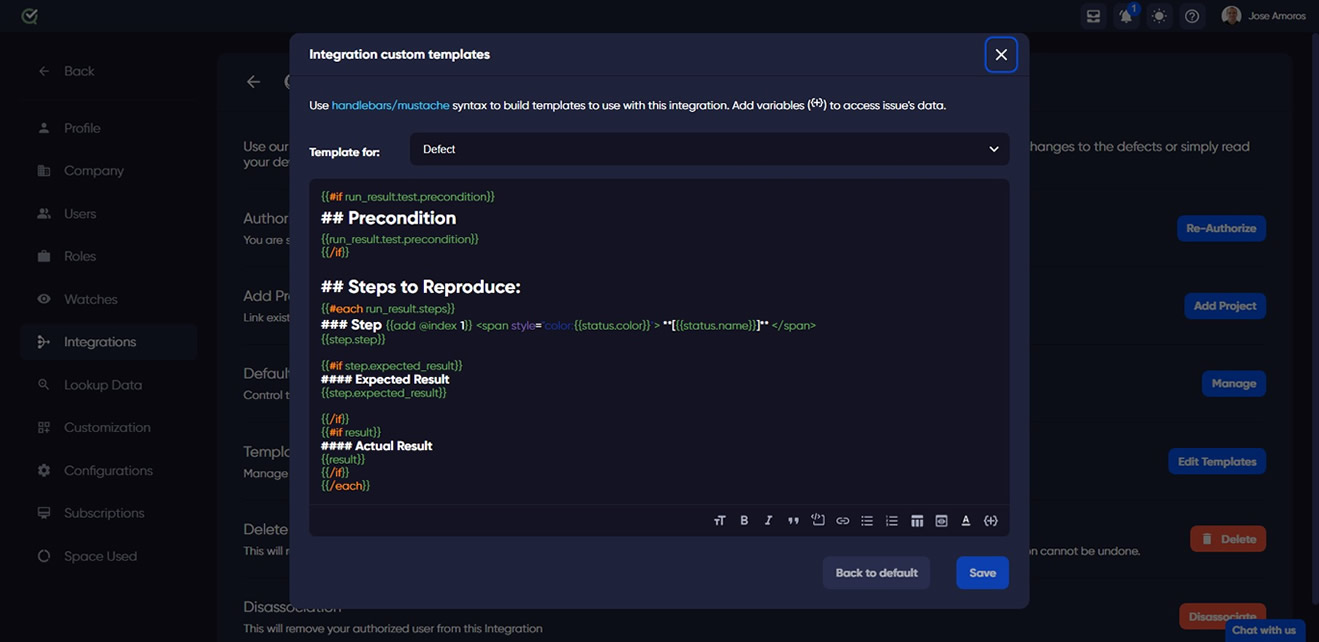The image size is (1319, 642).
Task: Insert a hyperlink using the link icon
Action: click(x=843, y=521)
